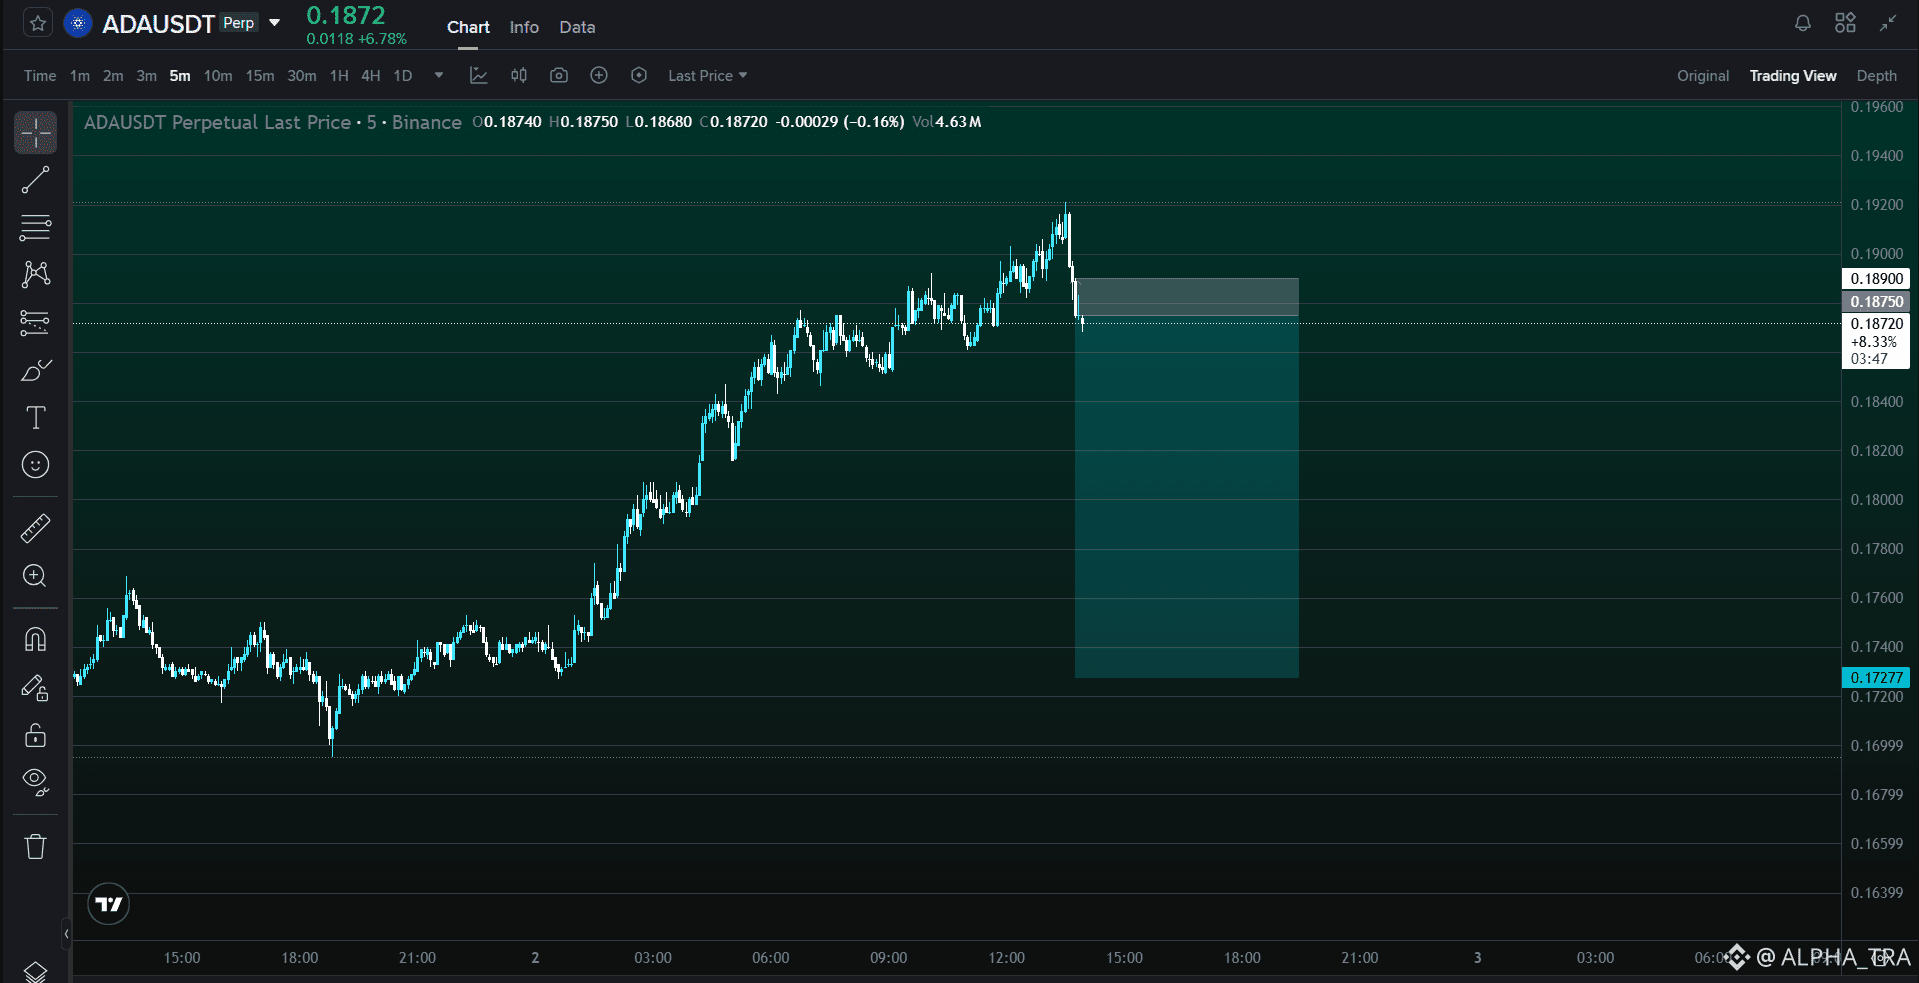The image size is (1919, 983).
Task: Click the short position teal profit zone
Action: click(x=1187, y=497)
